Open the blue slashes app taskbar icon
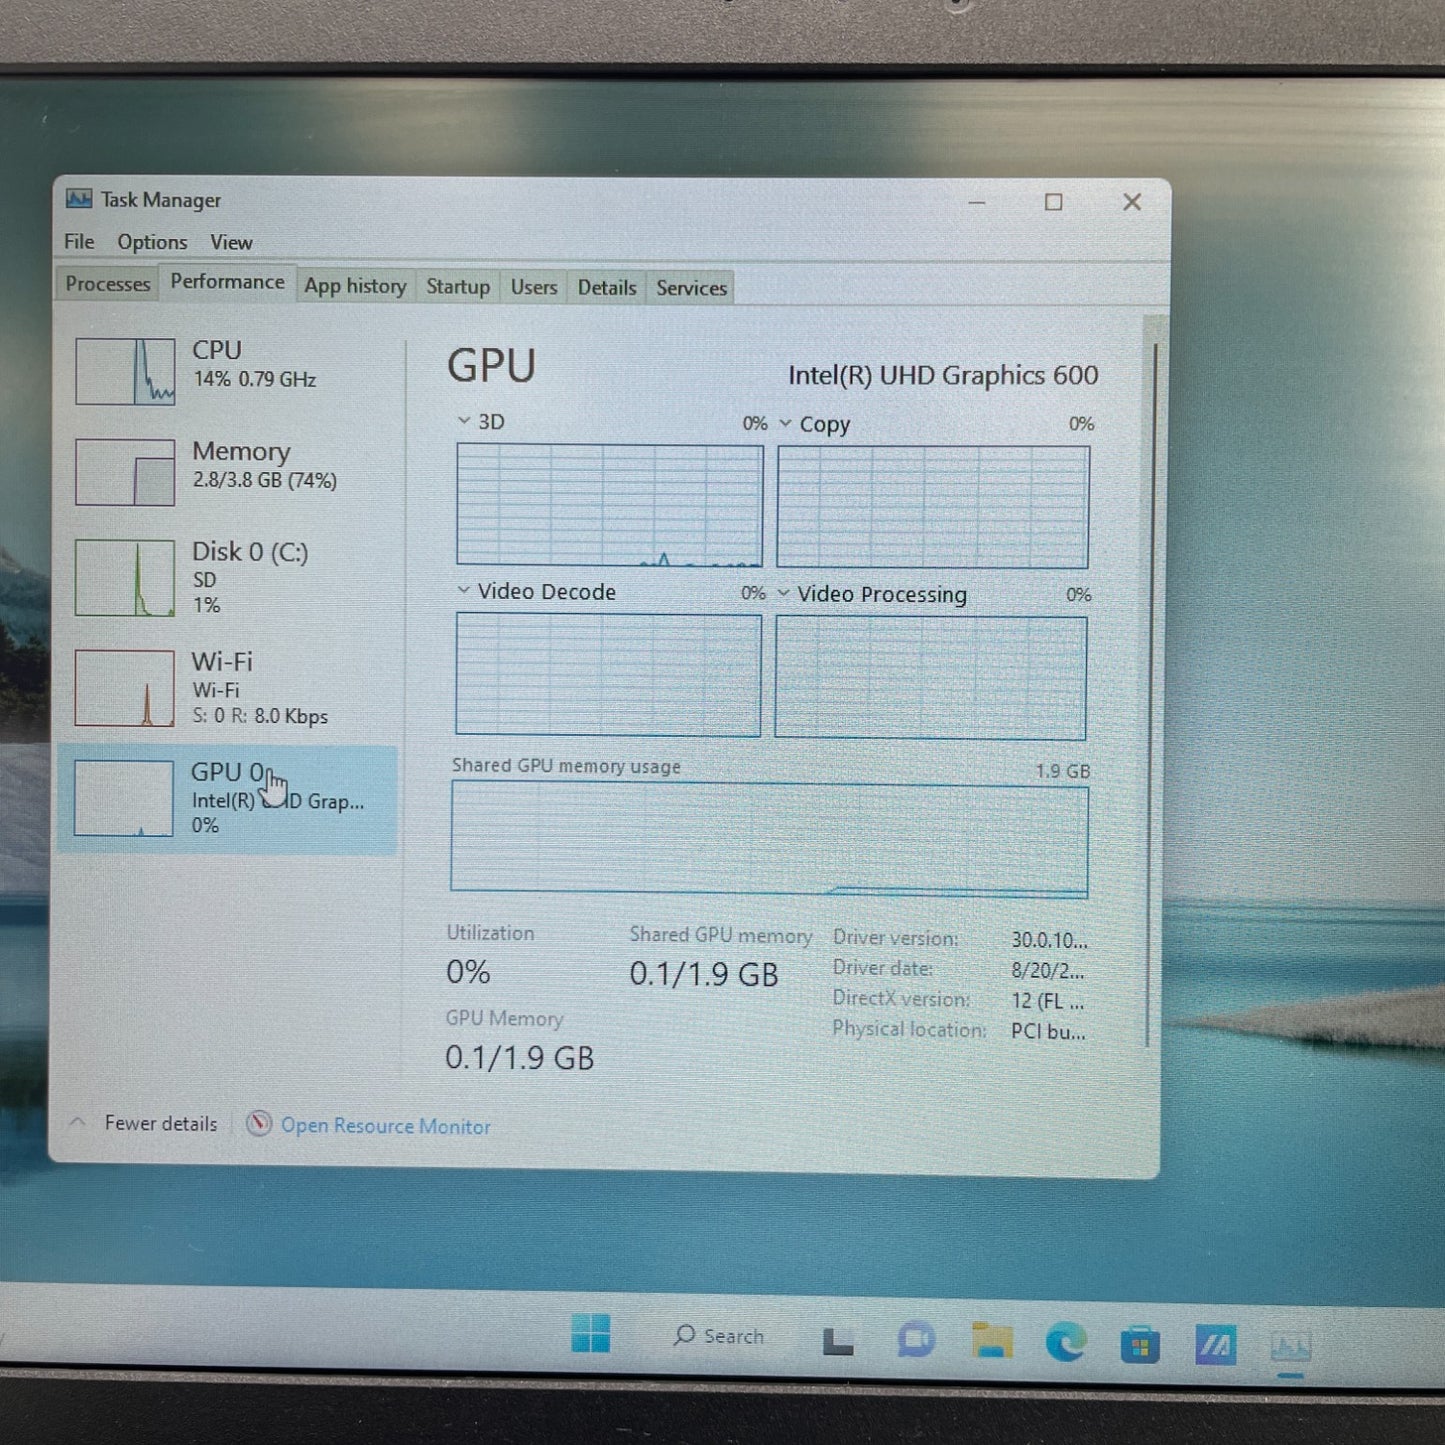1445x1445 pixels. point(1216,1345)
